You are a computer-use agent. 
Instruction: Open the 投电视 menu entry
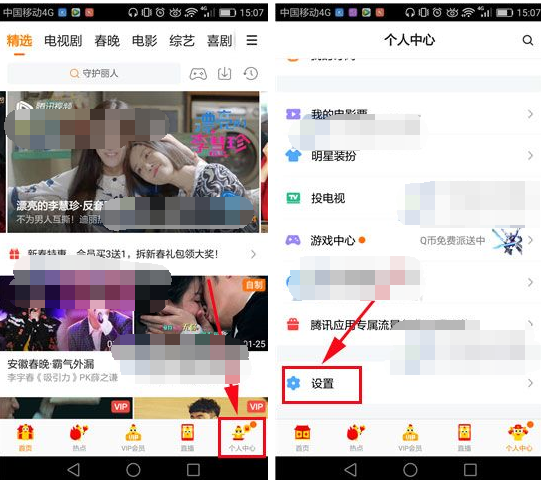pos(408,198)
